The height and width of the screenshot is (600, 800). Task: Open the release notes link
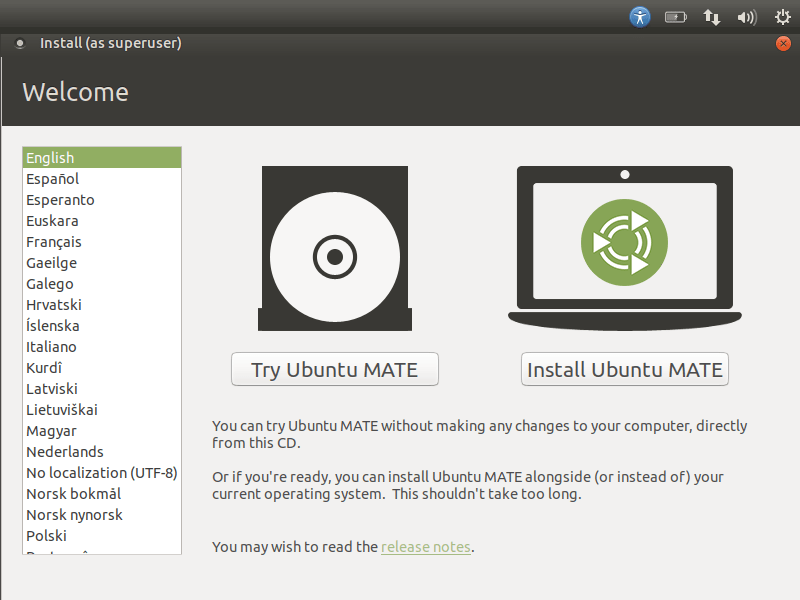pos(425,546)
